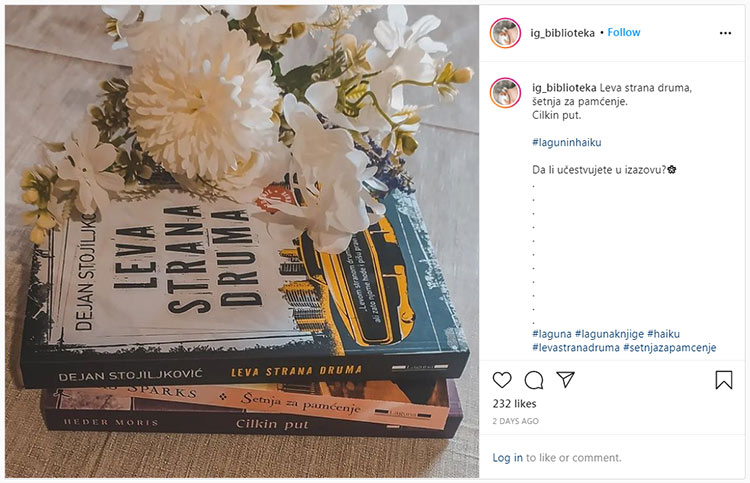The width and height of the screenshot is (750, 483).
Task: Open ig_biblioteka profile picture in header
Action: pos(505,33)
